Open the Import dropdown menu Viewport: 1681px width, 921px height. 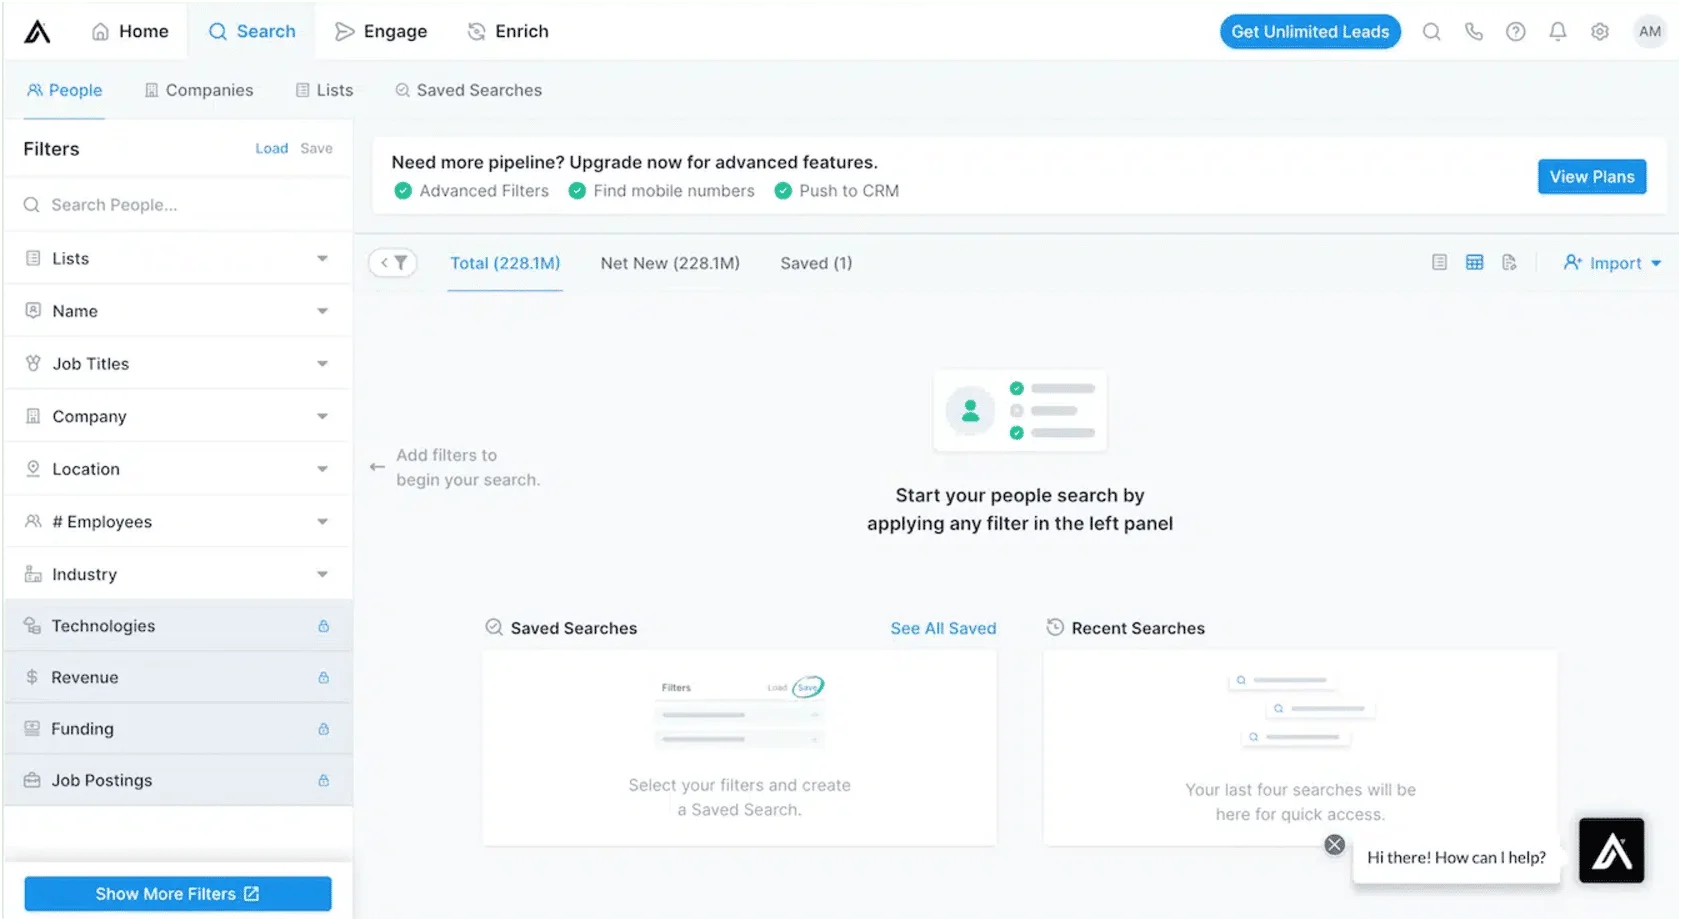[x=1612, y=263]
